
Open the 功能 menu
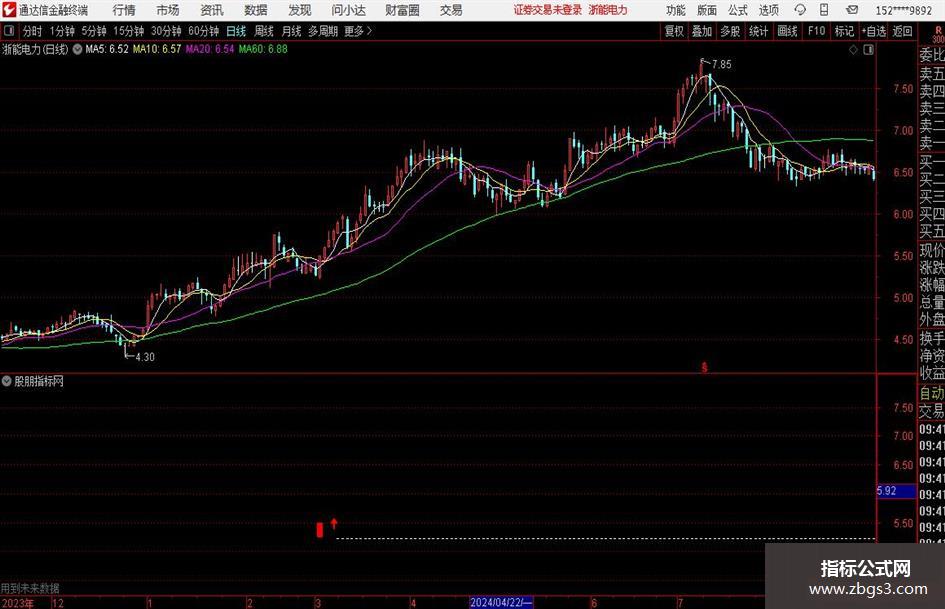pyautogui.click(x=676, y=10)
